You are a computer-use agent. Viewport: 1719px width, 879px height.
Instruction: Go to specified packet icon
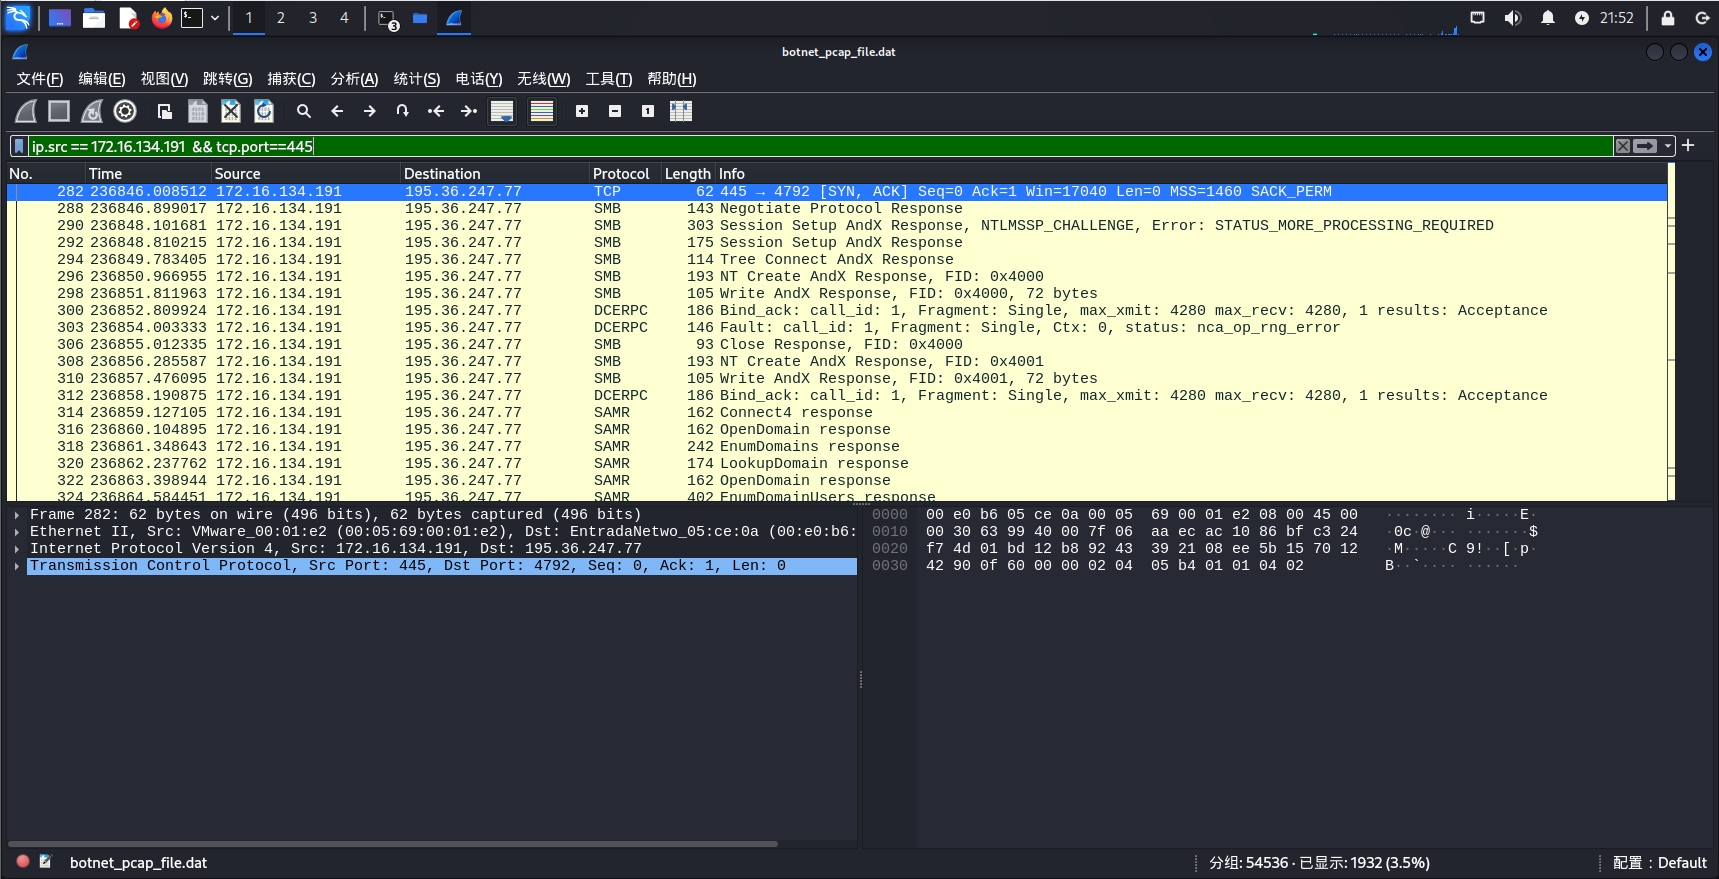coord(403,111)
